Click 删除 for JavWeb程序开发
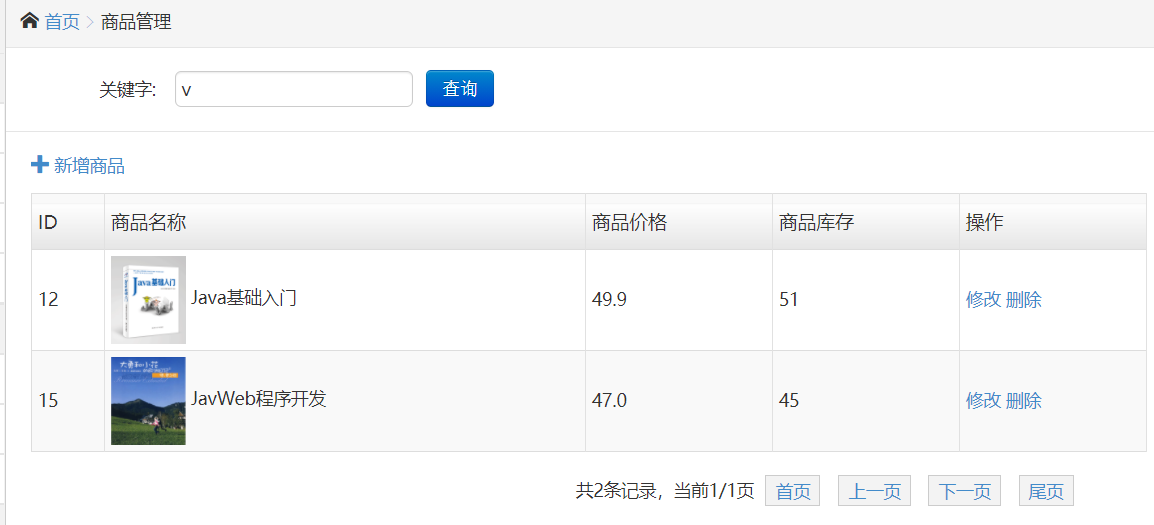The image size is (1154, 525). pyautogui.click(x=1024, y=401)
